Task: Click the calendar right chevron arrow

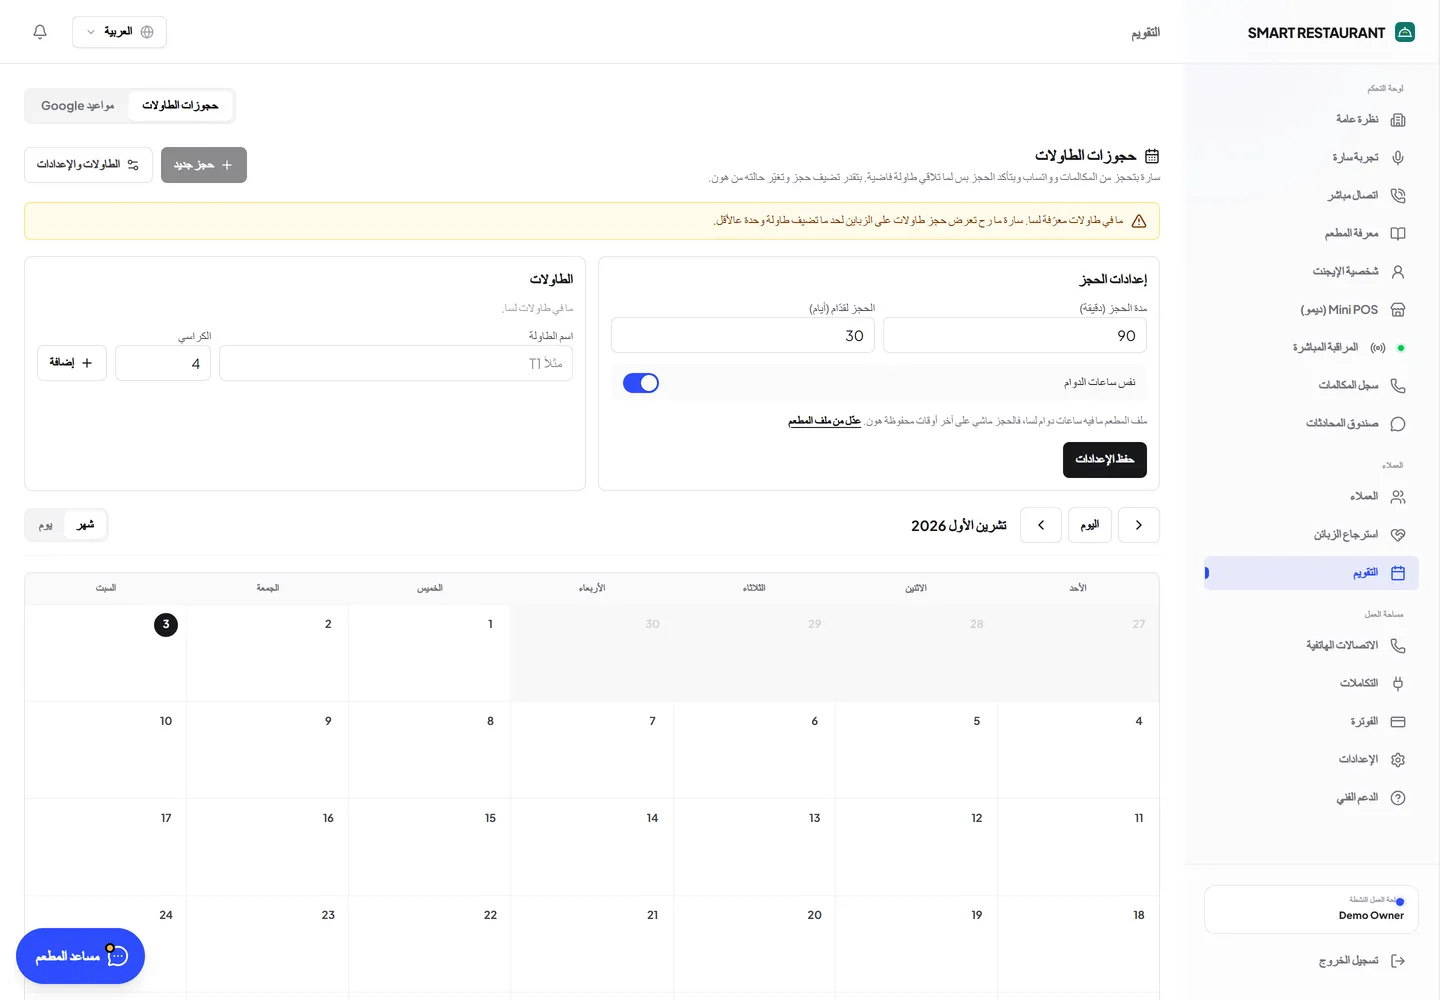Action: pyautogui.click(x=1139, y=525)
